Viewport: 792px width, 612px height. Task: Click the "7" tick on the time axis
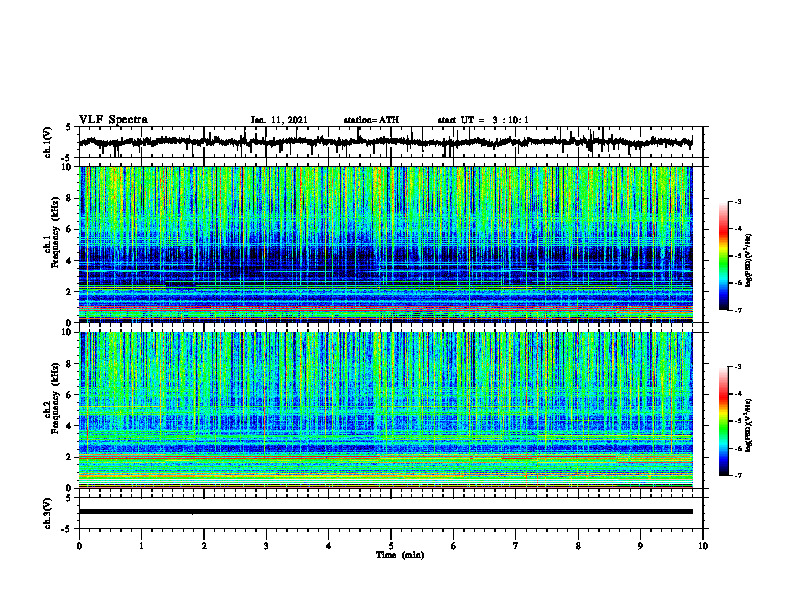516,546
